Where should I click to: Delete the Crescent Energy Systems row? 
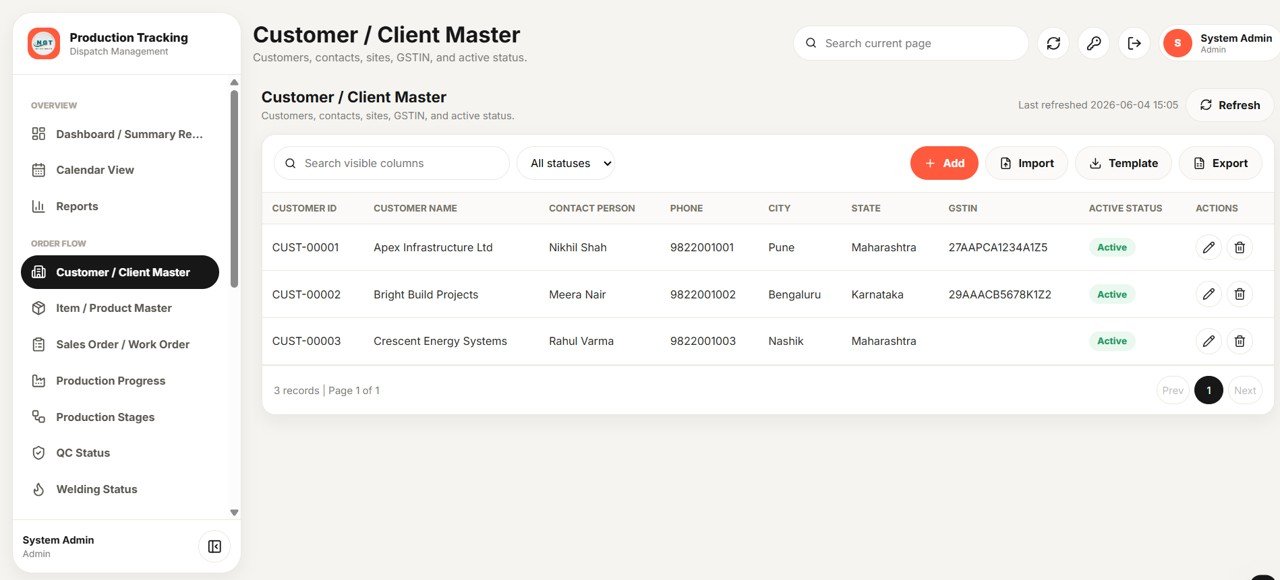[x=1240, y=341]
